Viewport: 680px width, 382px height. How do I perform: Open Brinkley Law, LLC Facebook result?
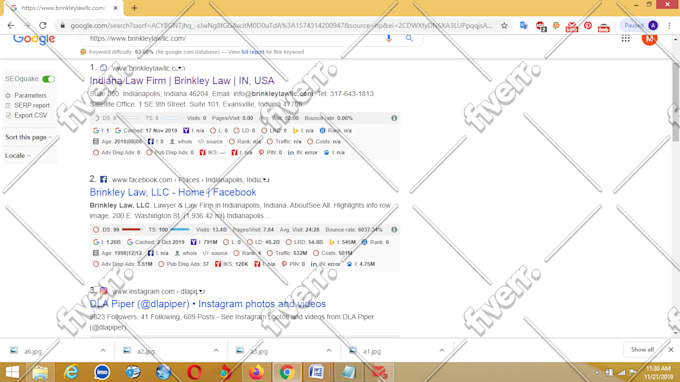173,192
